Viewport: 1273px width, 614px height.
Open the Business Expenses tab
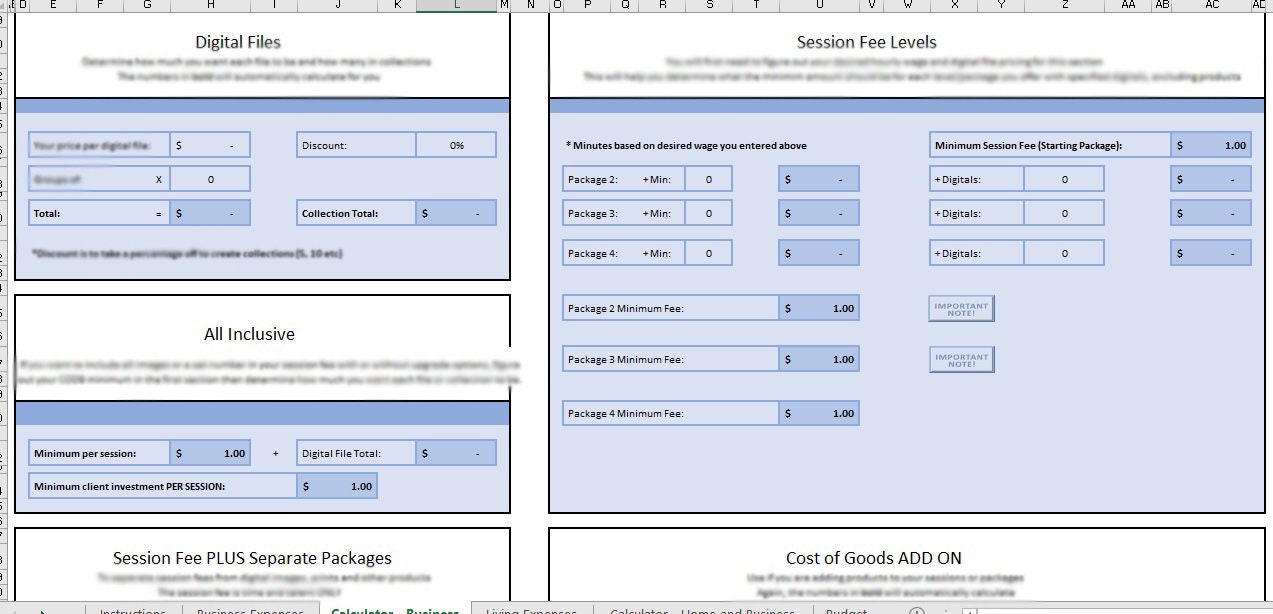coord(250,610)
